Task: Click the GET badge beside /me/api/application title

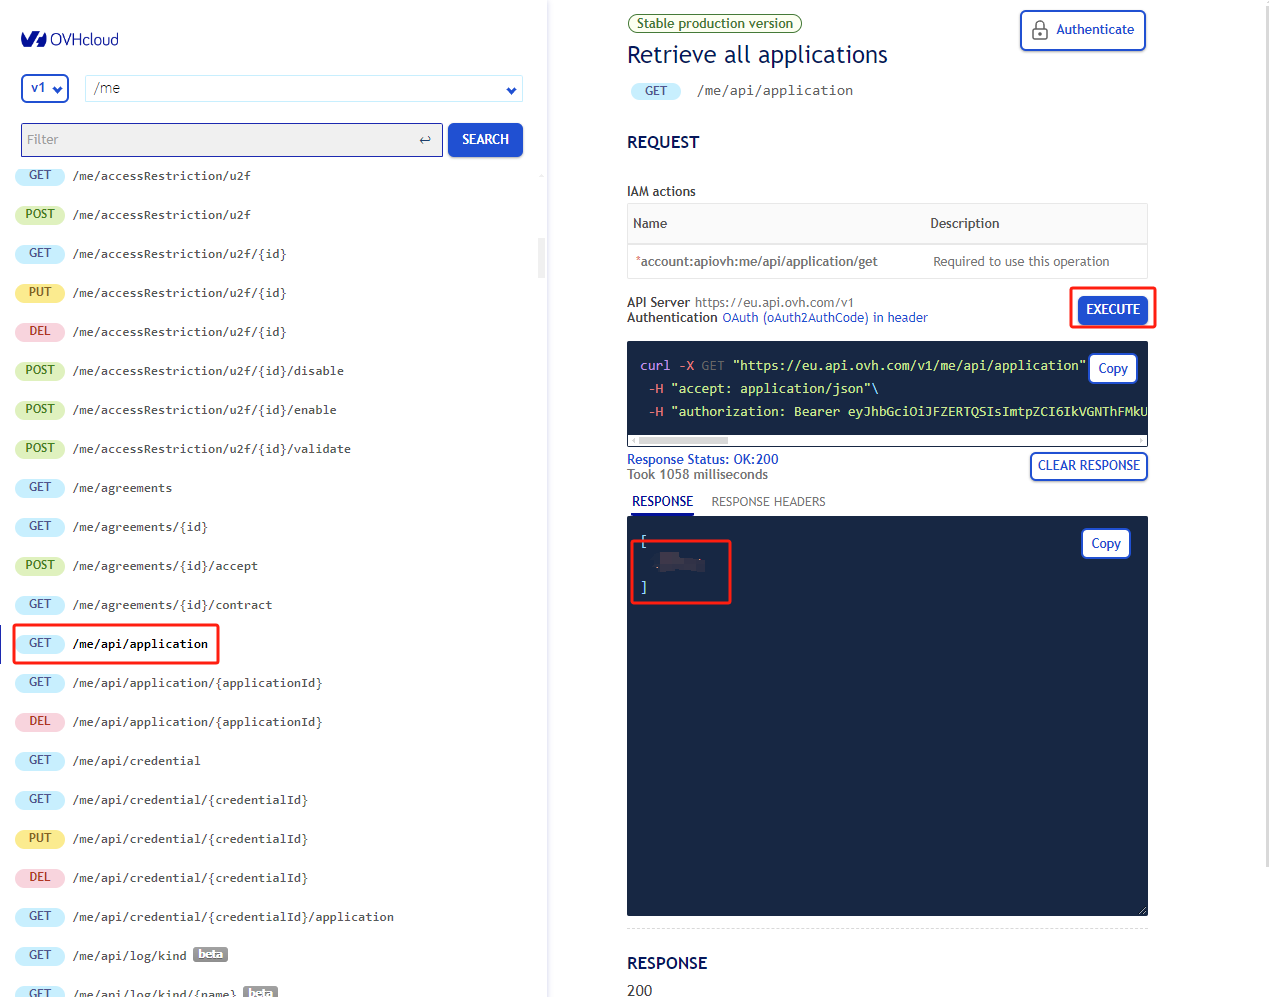Action: pos(656,91)
